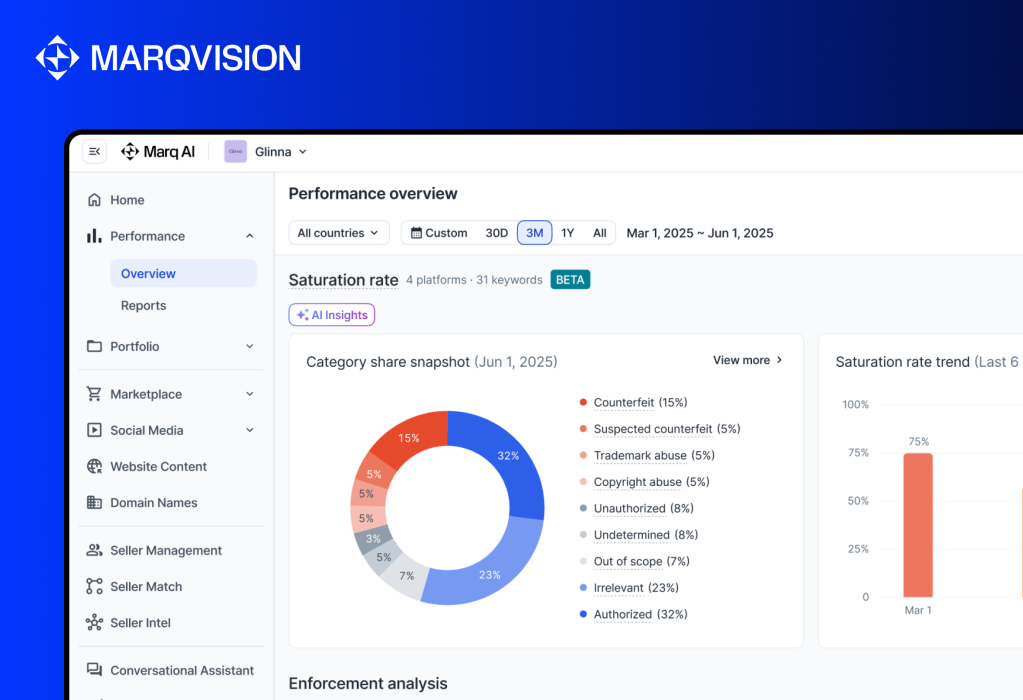1023x700 pixels.
Task: Click the Seller Intel network icon
Action: (94, 623)
